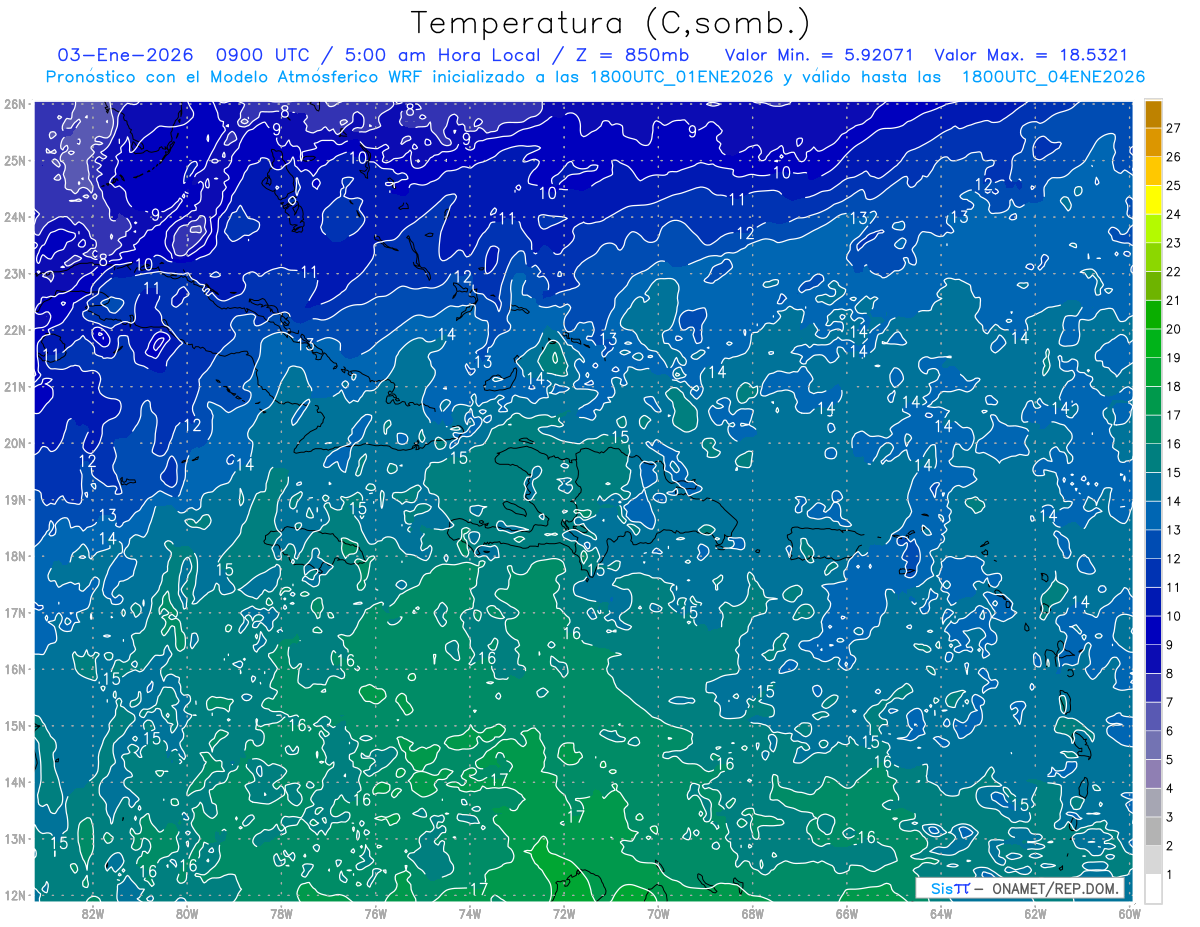Click the latitude axis label "26N"

[15, 104]
